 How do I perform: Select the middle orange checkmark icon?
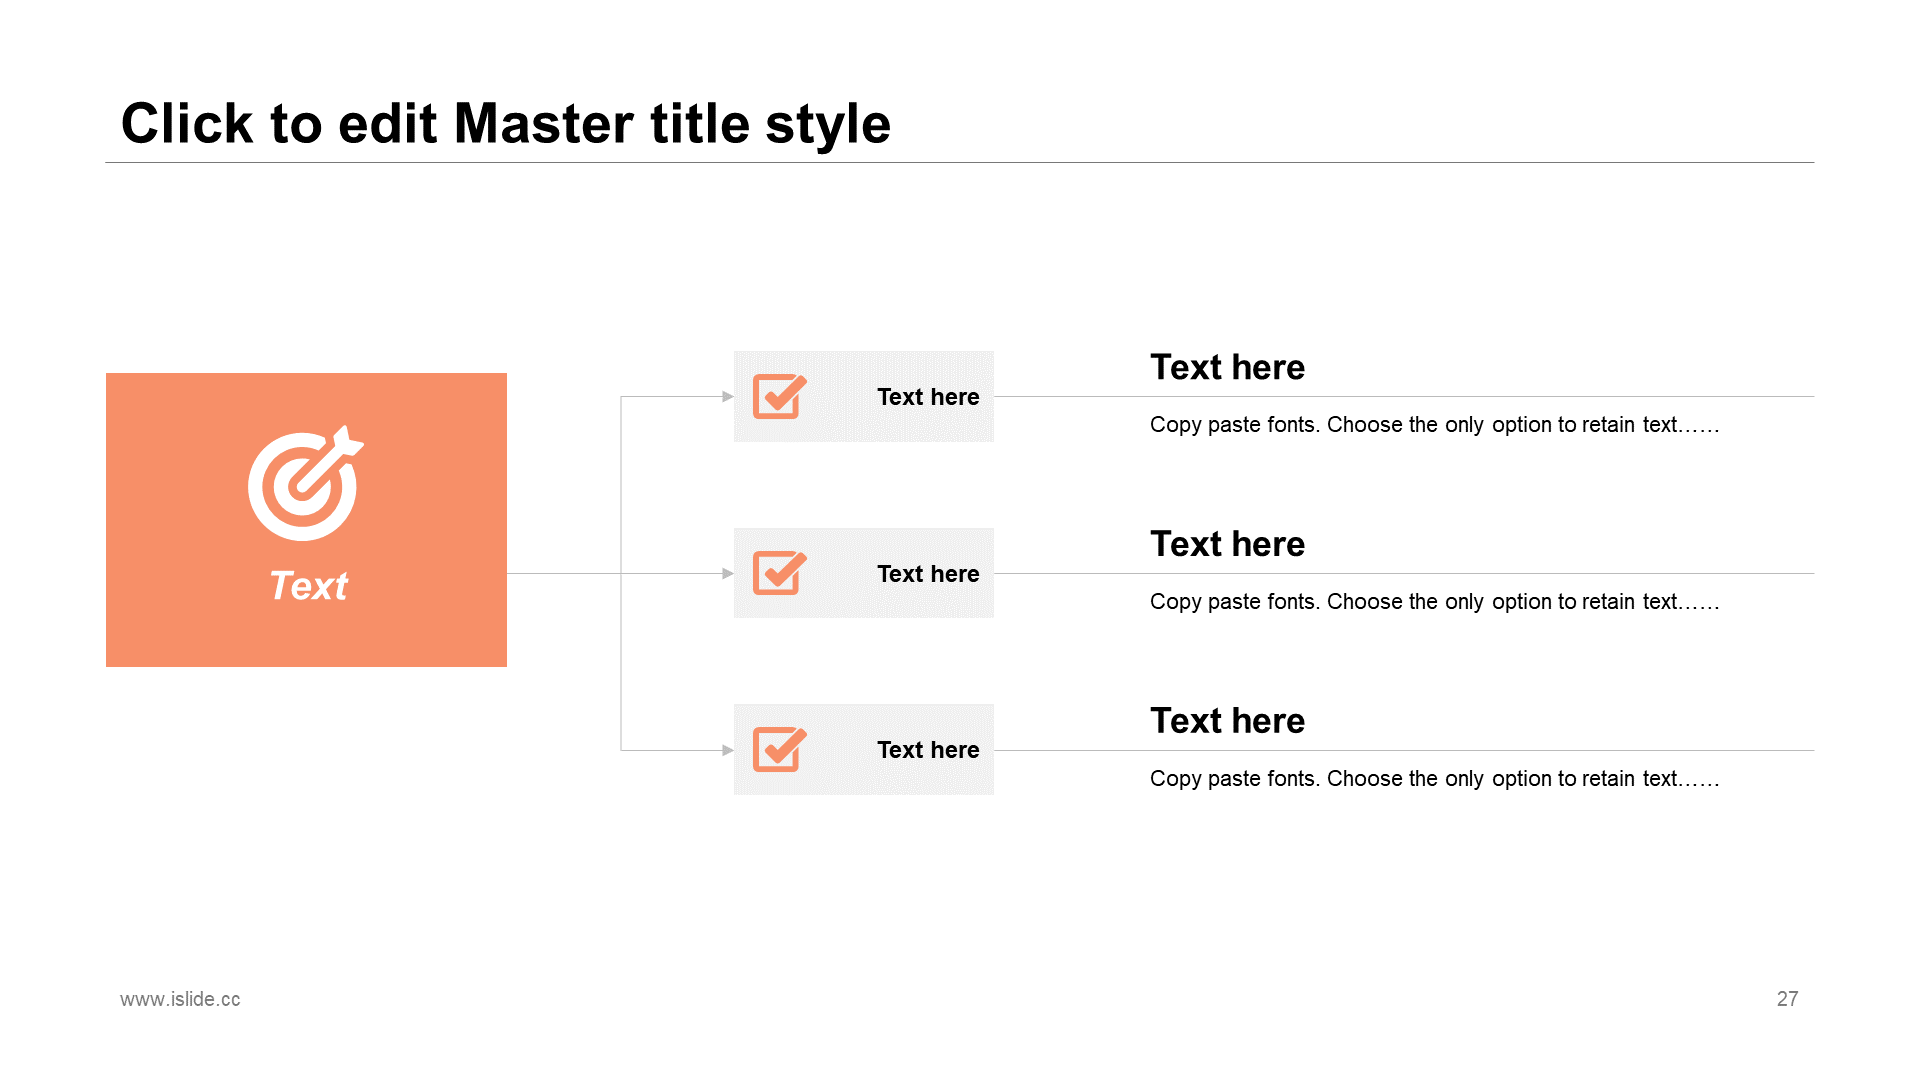780,573
